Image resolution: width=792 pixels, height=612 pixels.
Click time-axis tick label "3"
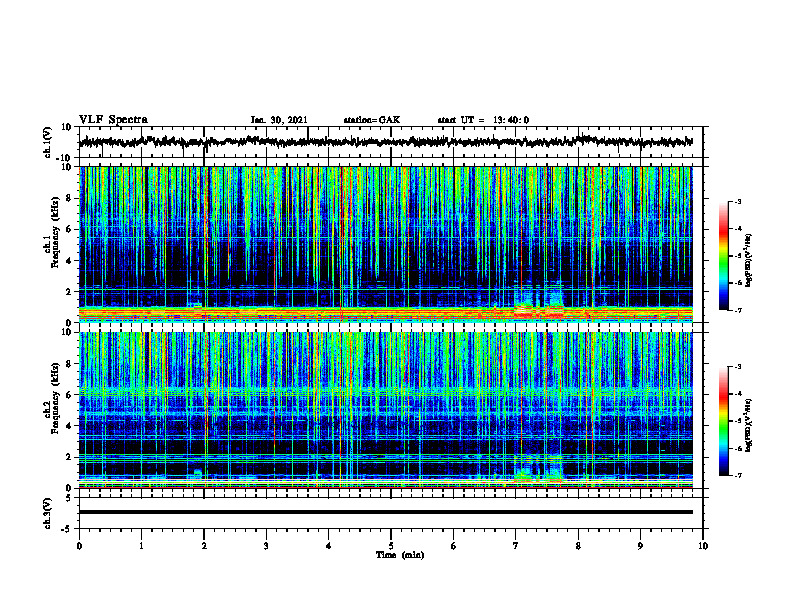266,546
